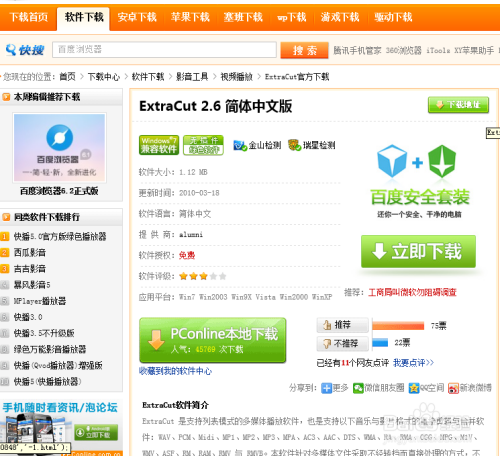Open the 安卓下载 tab

coord(137,17)
